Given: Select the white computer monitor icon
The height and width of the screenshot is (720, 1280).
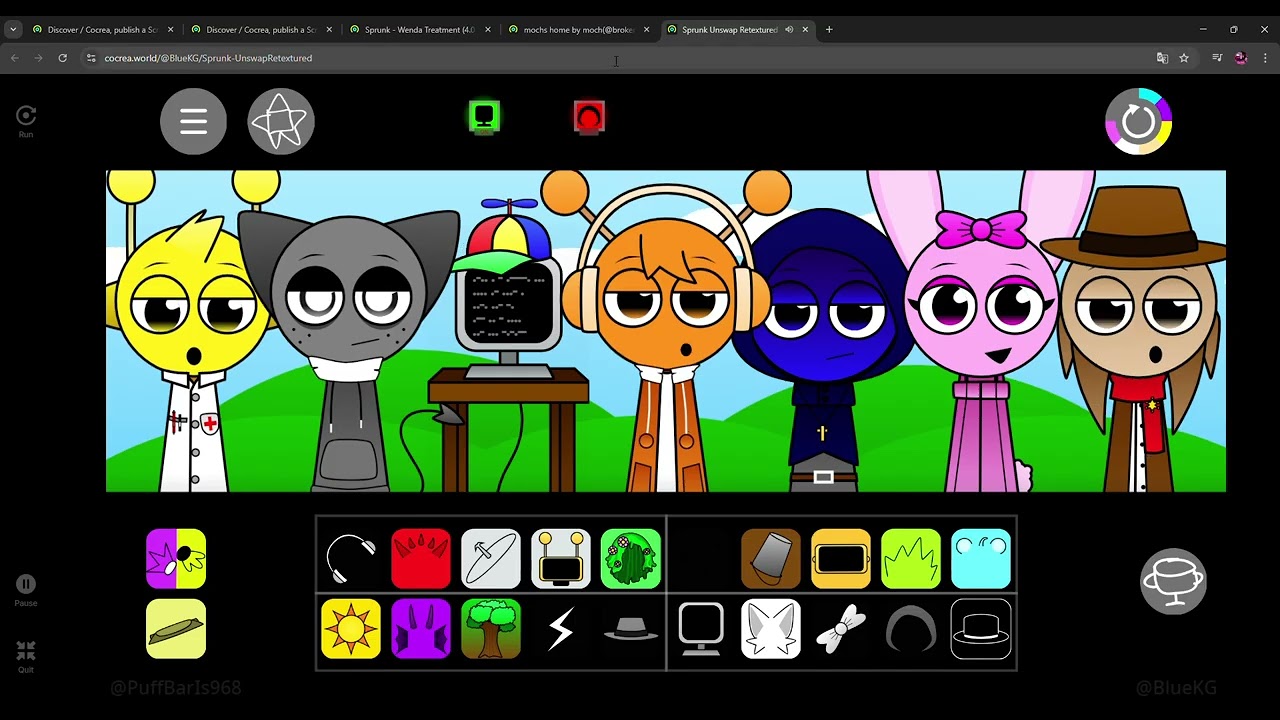Looking at the screenshot, I should point(701,629).
